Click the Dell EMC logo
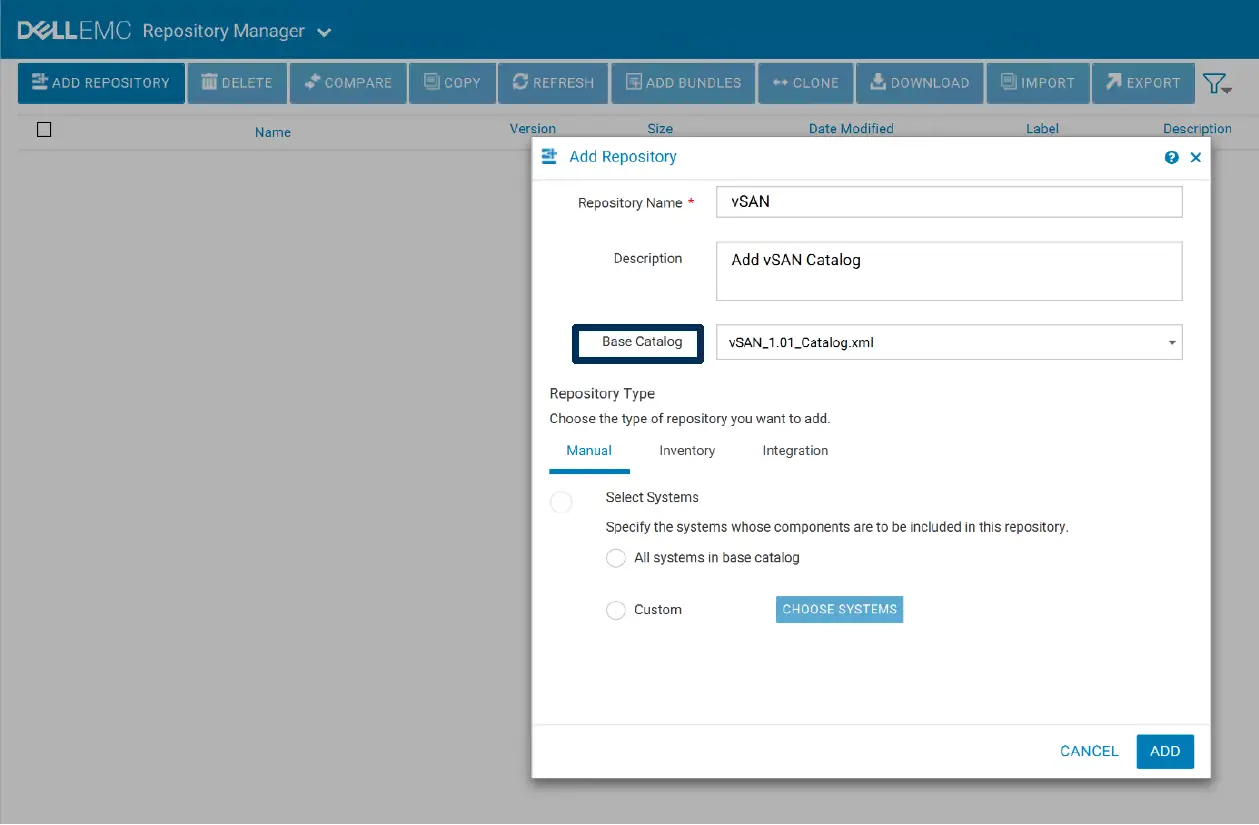 [75, 31]
